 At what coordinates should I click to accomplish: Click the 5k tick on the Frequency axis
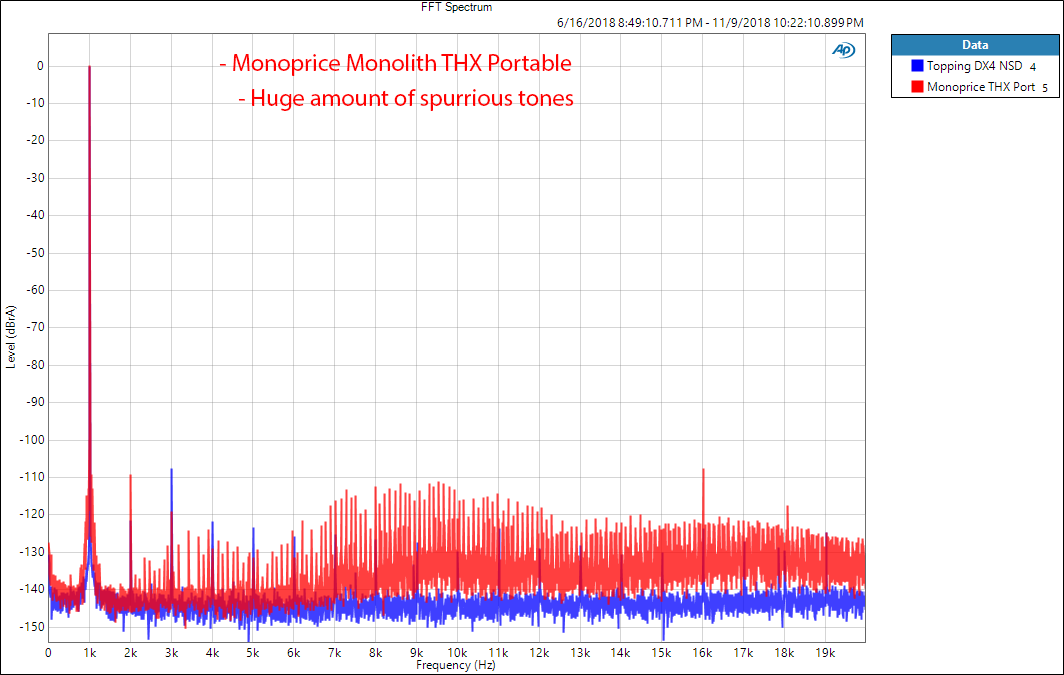(252, 653)
